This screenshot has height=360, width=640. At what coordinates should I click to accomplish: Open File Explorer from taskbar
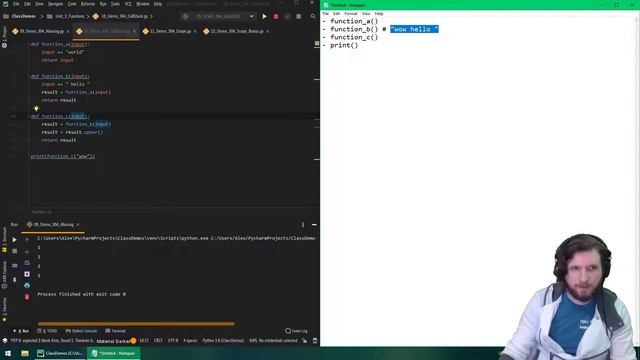click(x=25, y=353)
